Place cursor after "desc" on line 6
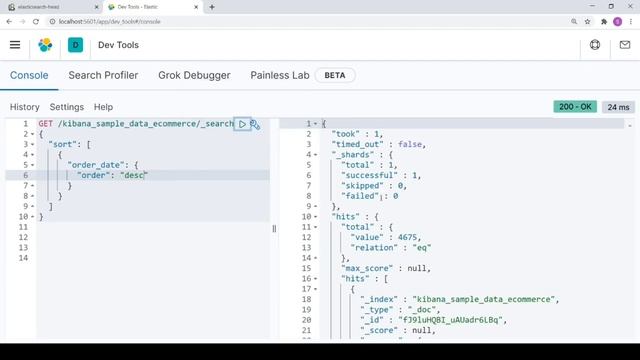The height and width of the screenshot is (360, 640). coord(144,176)
